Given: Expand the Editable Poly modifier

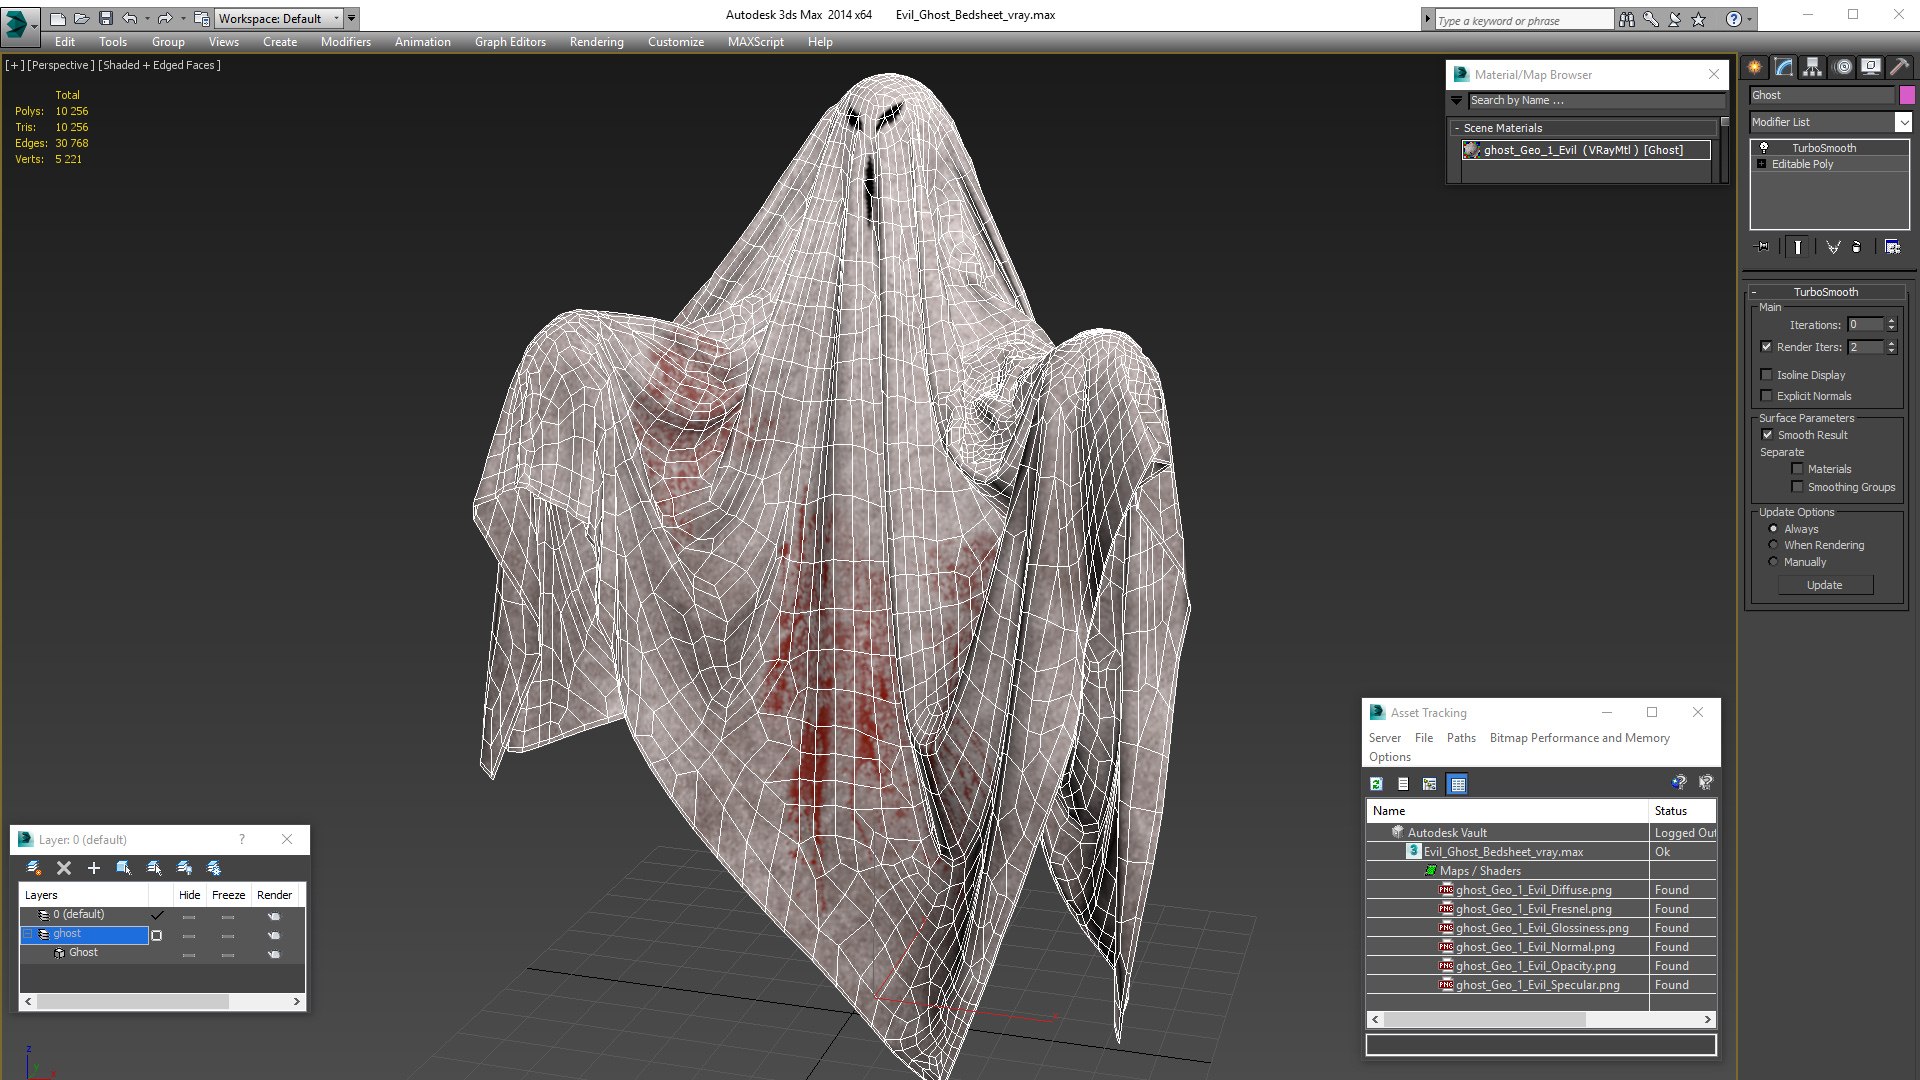Looking at the screenshot, I should pos(1762,164).
